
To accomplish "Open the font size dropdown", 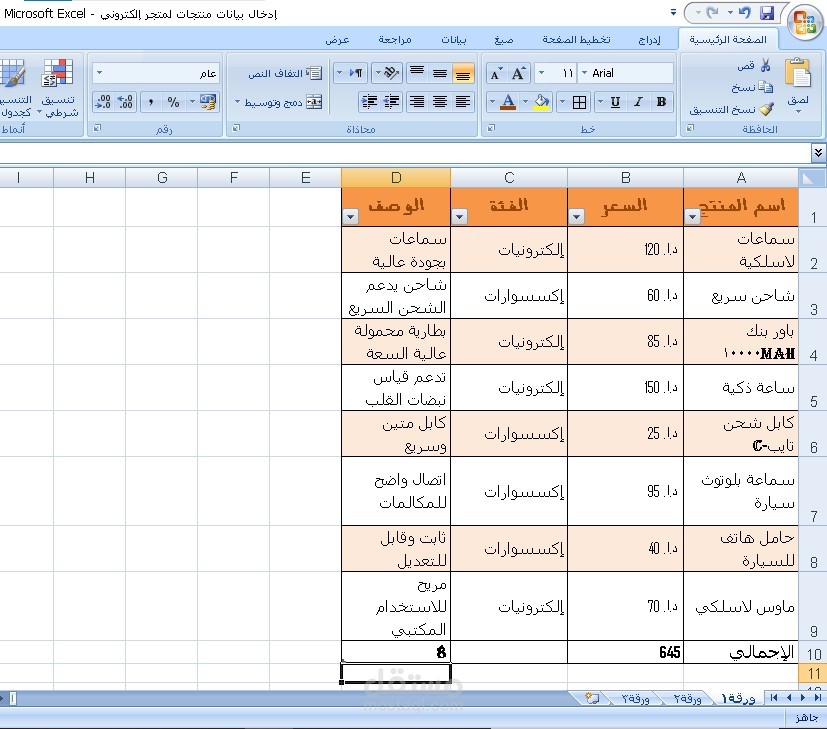I will [x=541, y=73].
